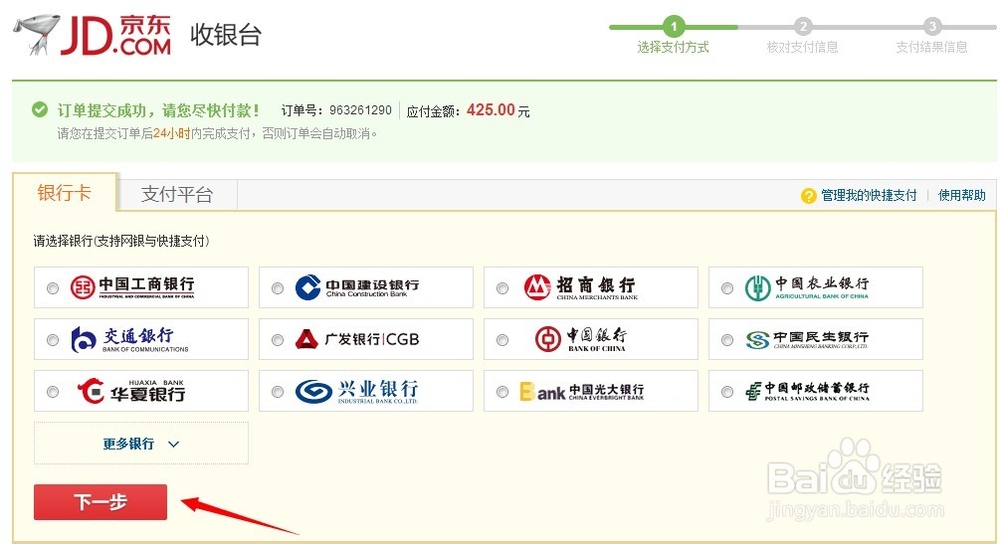Click the 兴业银行 Industrial Bank logo

pyautogui.click(x=357, y=391)
